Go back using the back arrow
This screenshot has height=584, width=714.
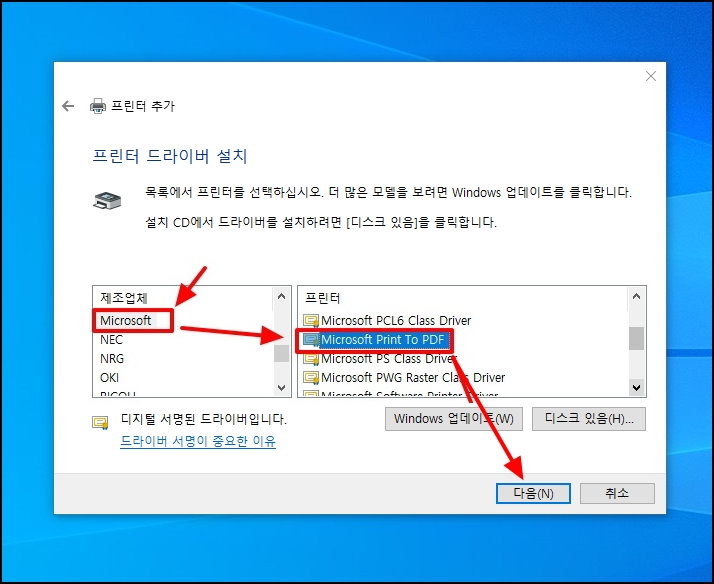click(68, 106)
